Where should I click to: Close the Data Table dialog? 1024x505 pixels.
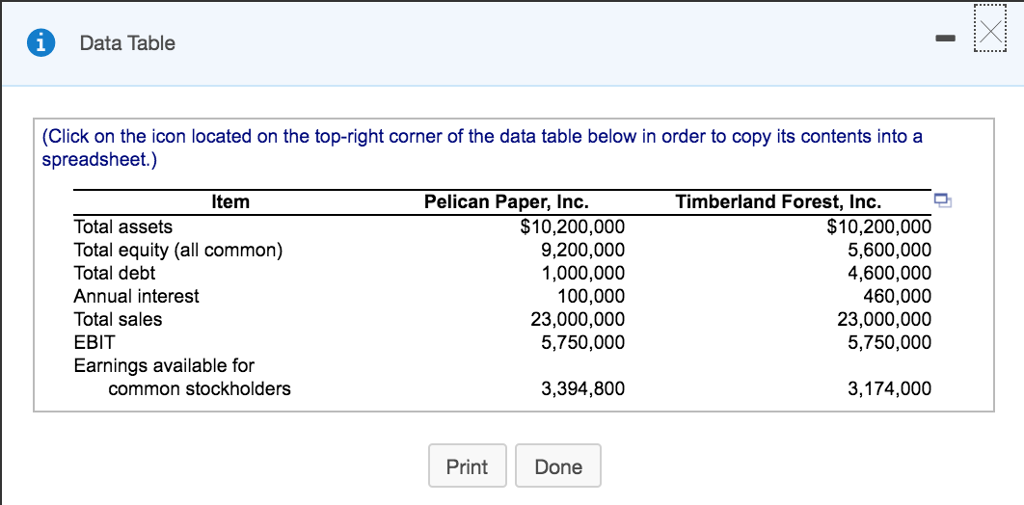coord(991,29)
